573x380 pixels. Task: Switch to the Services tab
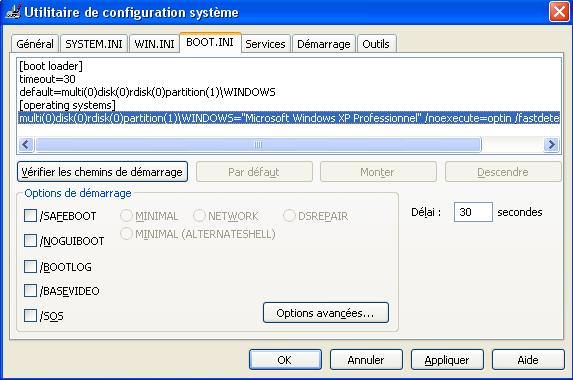click(x=265, y=44)
